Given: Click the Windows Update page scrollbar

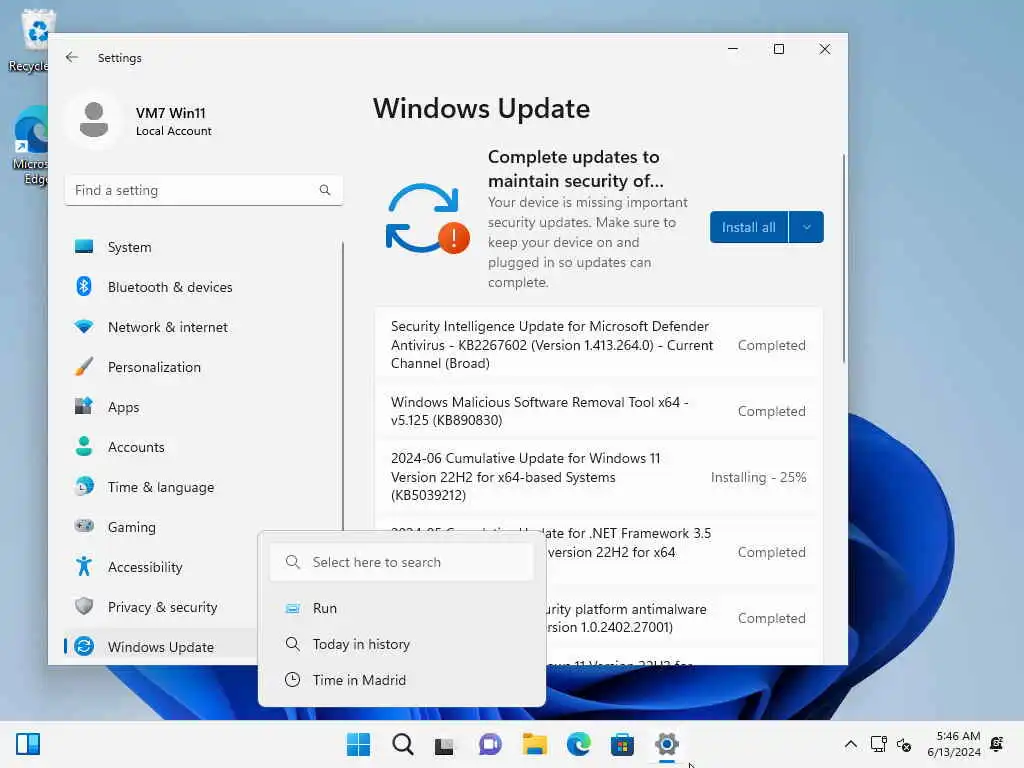Looking at the screenshot, I should pyautogui.click(x=844, y=258).
